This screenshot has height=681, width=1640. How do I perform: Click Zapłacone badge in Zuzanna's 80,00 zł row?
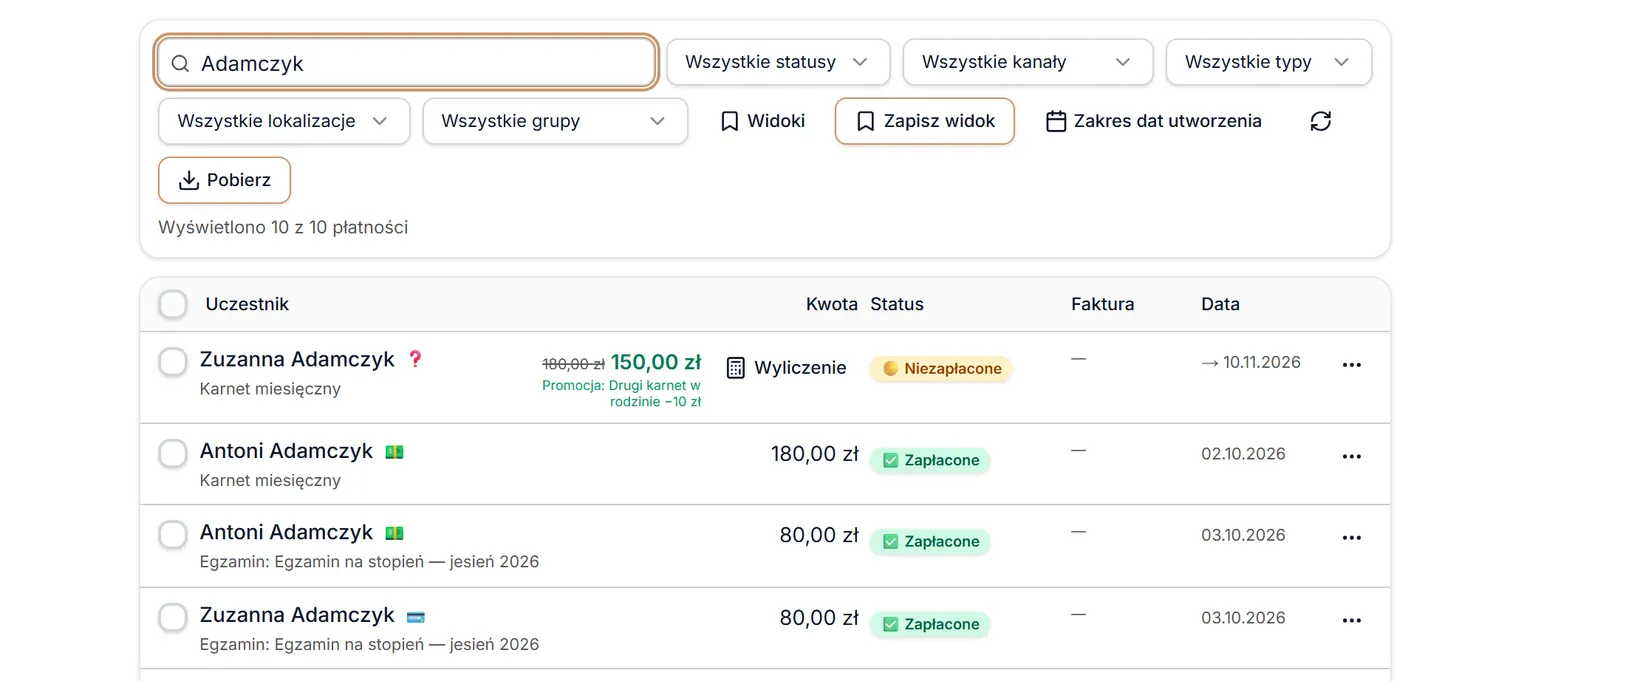pos(930,625)
